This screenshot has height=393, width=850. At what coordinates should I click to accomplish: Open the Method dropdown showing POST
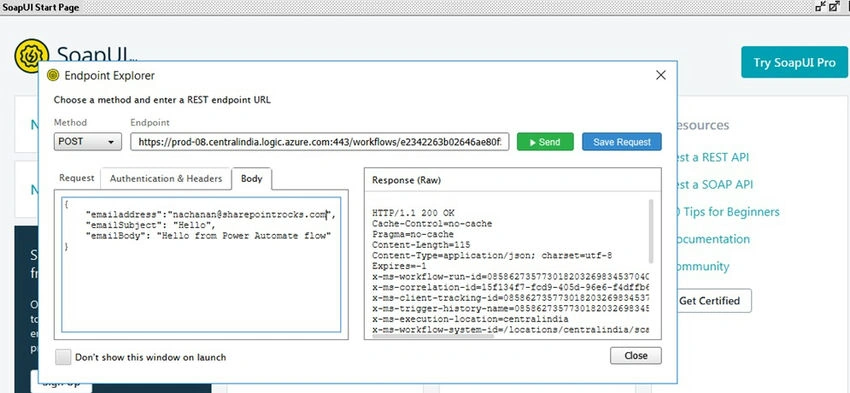pyautogui.click(x=88, y=141)
